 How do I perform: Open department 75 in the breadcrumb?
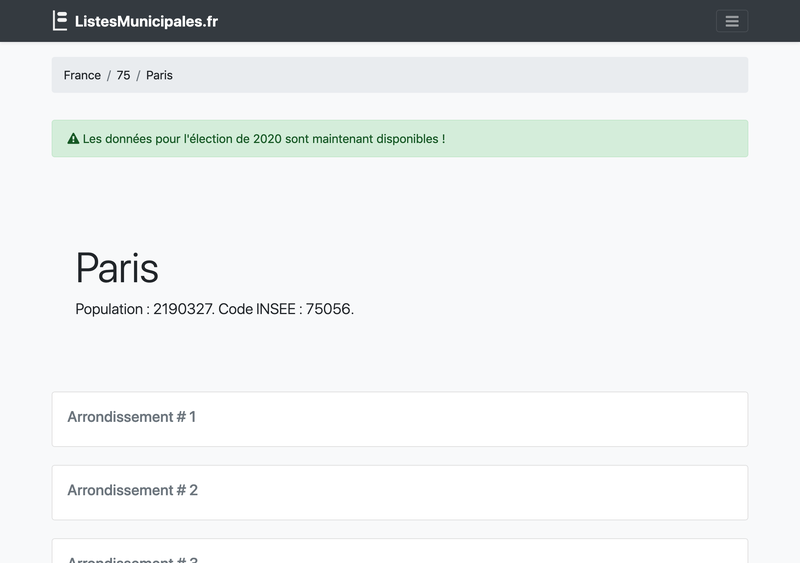click(123, 75)
